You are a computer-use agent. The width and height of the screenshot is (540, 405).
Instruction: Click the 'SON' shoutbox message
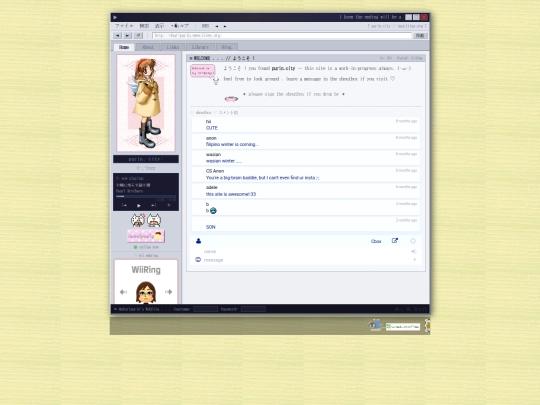(210, 227)
